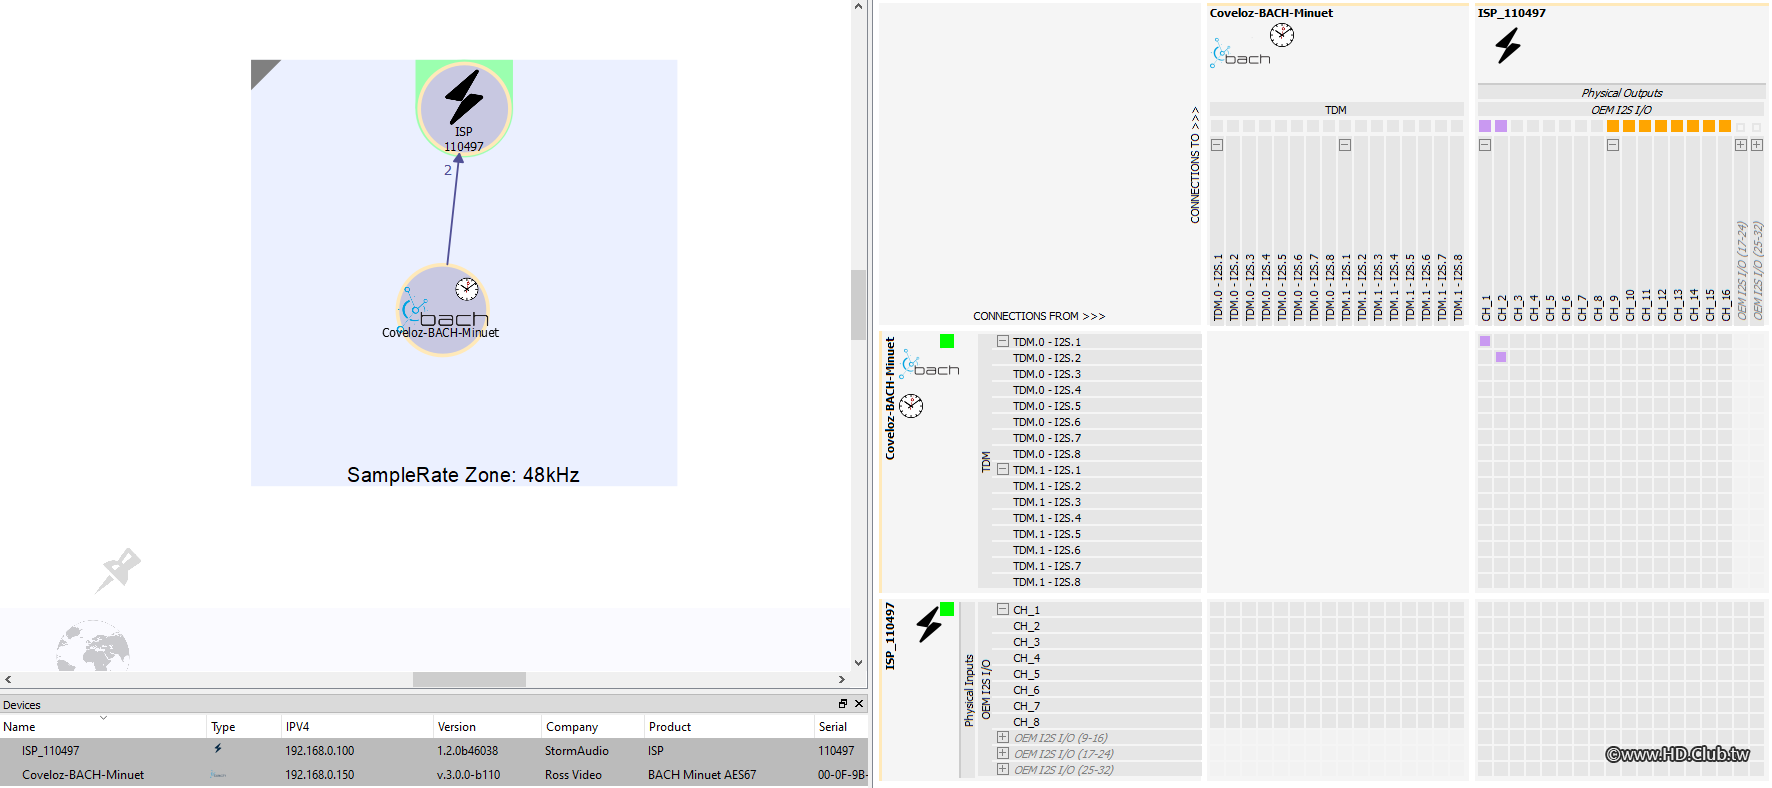
Task: Collapse the CH_9 to CH_16 output column group
Action: [1613, 145]
